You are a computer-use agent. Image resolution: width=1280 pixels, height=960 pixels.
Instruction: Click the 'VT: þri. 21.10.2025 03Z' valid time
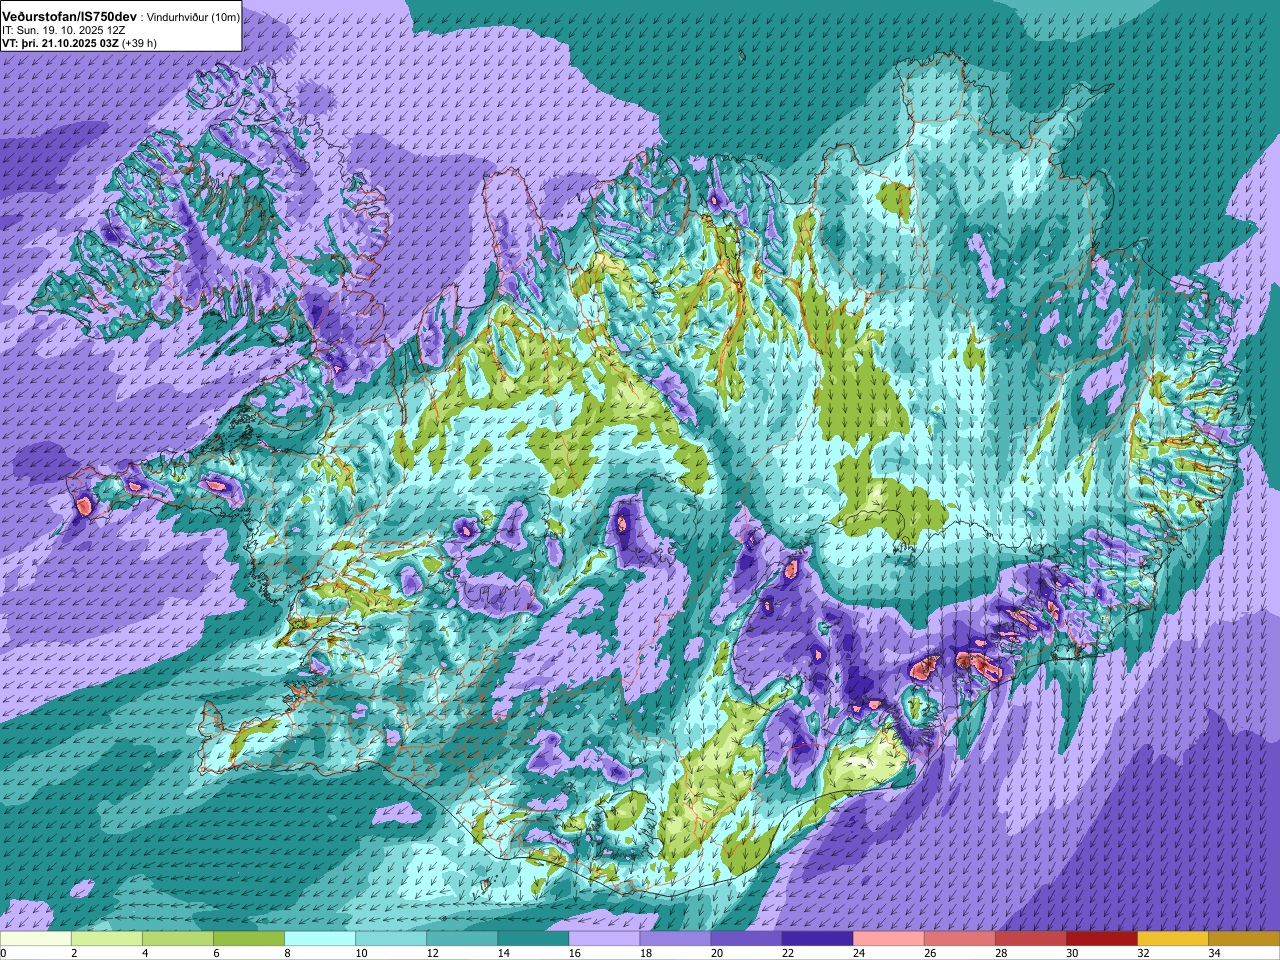(60, 43)
